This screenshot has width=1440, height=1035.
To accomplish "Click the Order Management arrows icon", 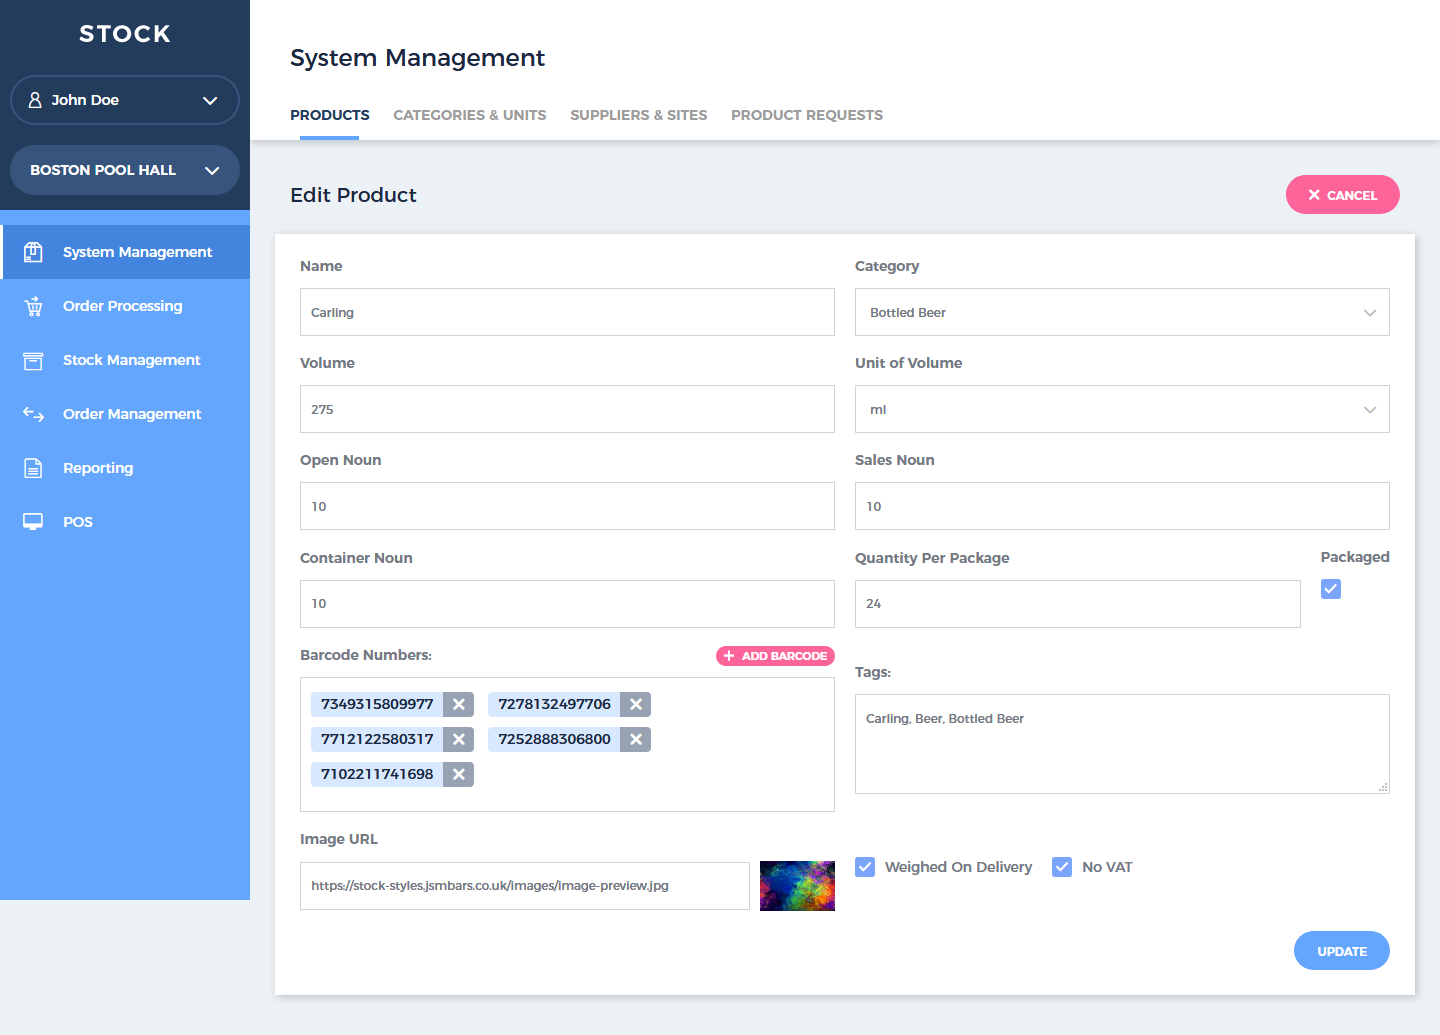I will pos(33,414).
